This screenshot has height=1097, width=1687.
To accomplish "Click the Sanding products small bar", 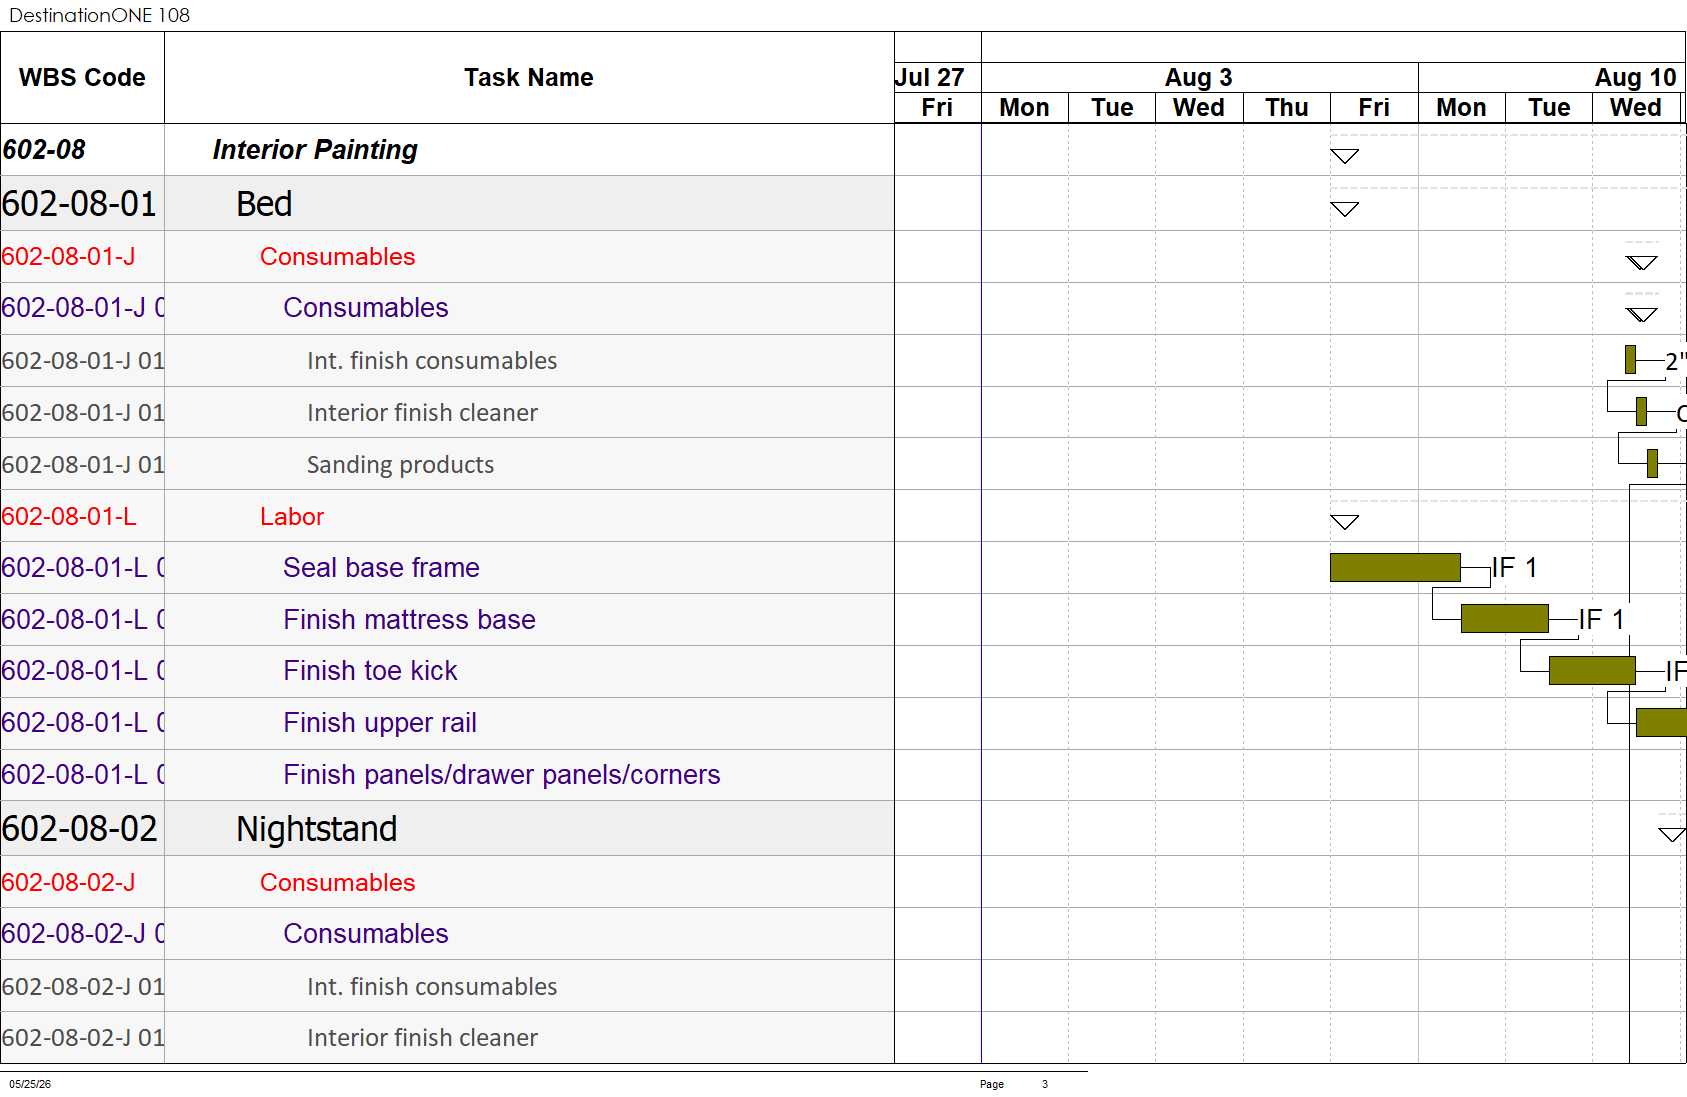I will pos(1652,463).
